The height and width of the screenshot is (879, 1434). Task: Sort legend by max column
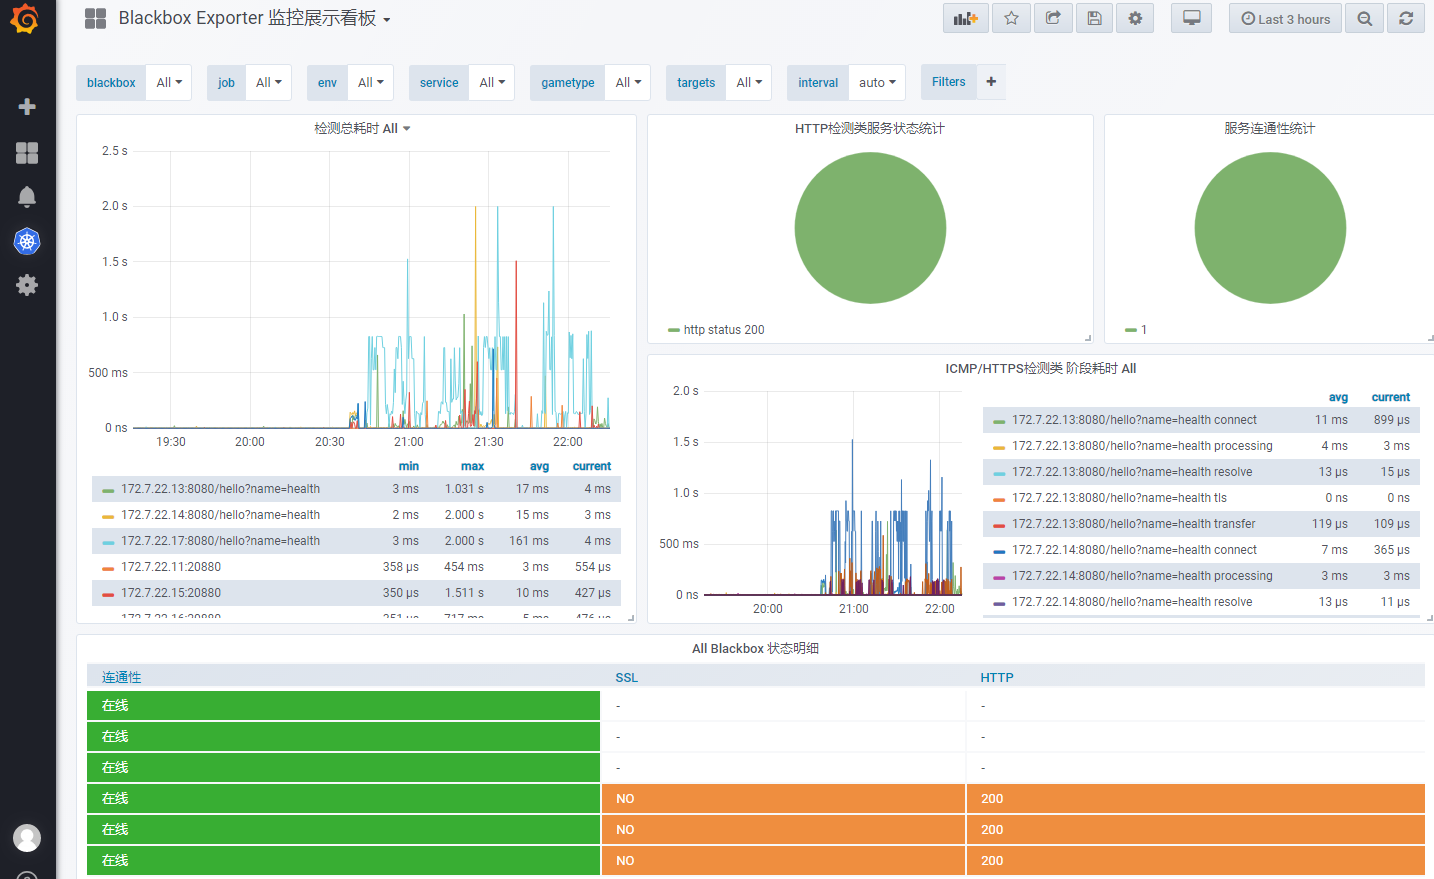click(x=472, y=466)
